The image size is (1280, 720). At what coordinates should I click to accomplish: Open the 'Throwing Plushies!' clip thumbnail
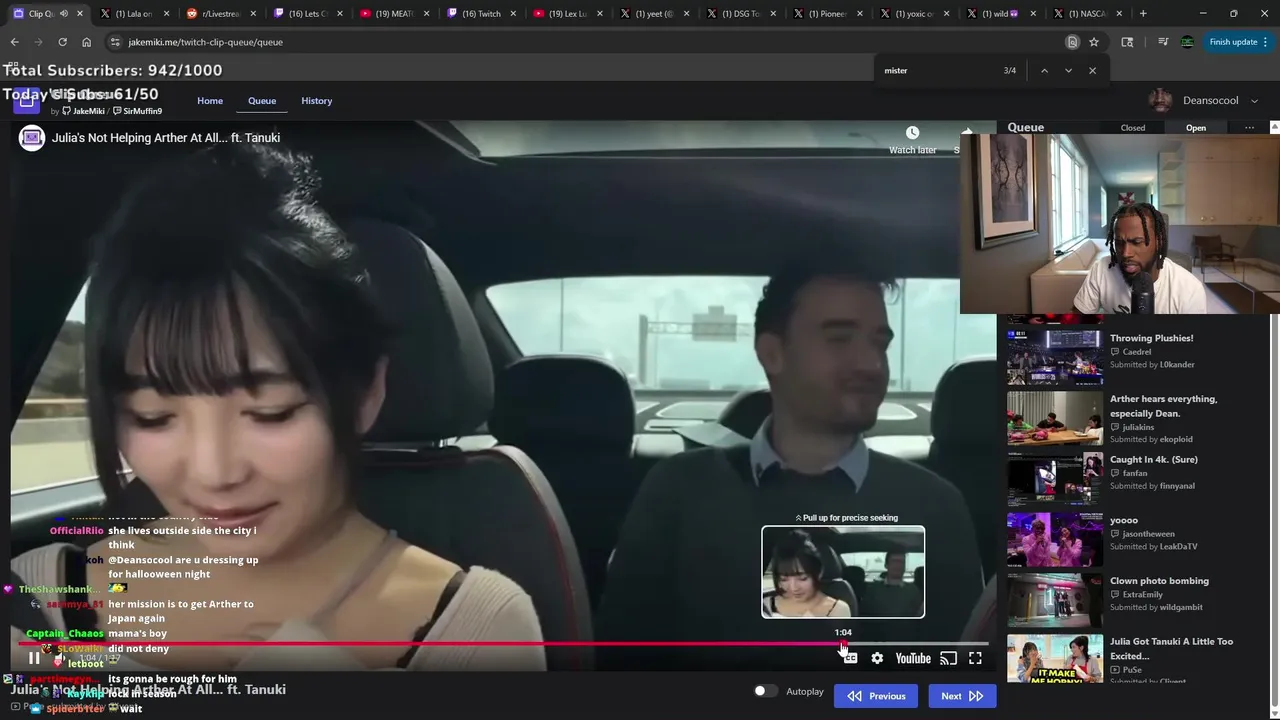coord(1055,358)
